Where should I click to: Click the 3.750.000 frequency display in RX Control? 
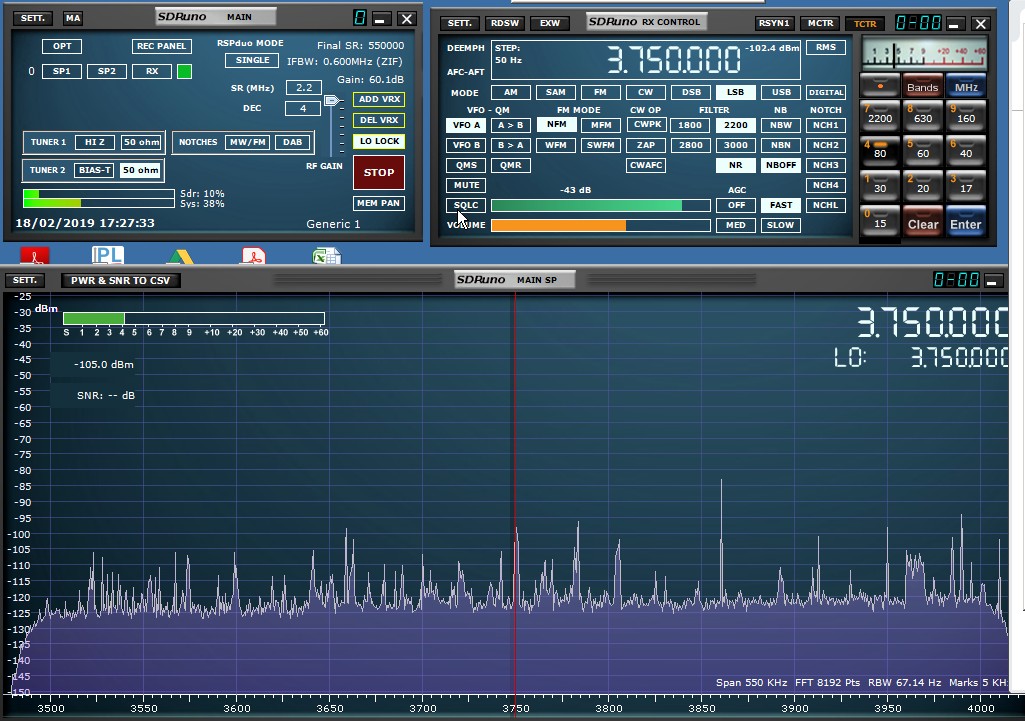674,59
